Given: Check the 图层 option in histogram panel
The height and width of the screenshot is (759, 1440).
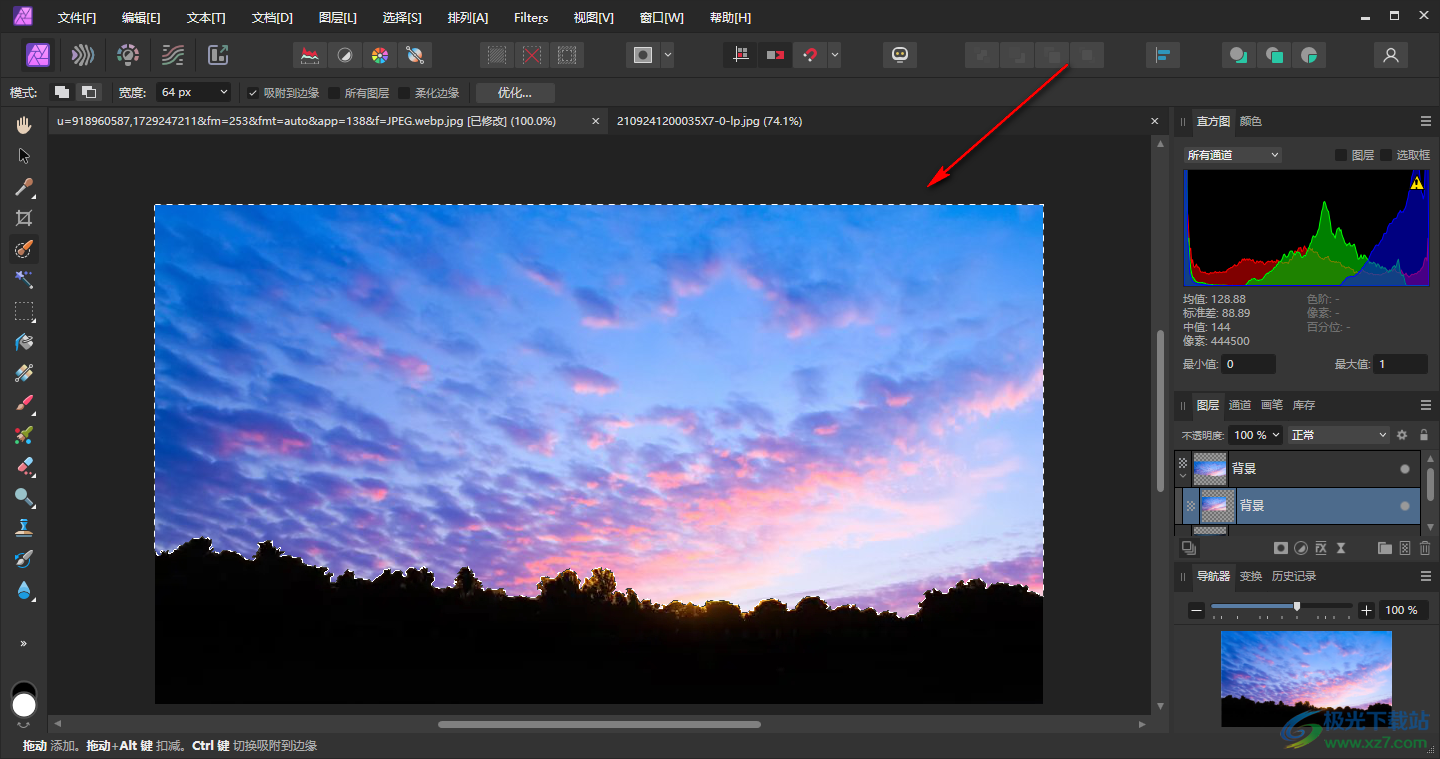Looking at the screenshot, I should click(1341, 155).
